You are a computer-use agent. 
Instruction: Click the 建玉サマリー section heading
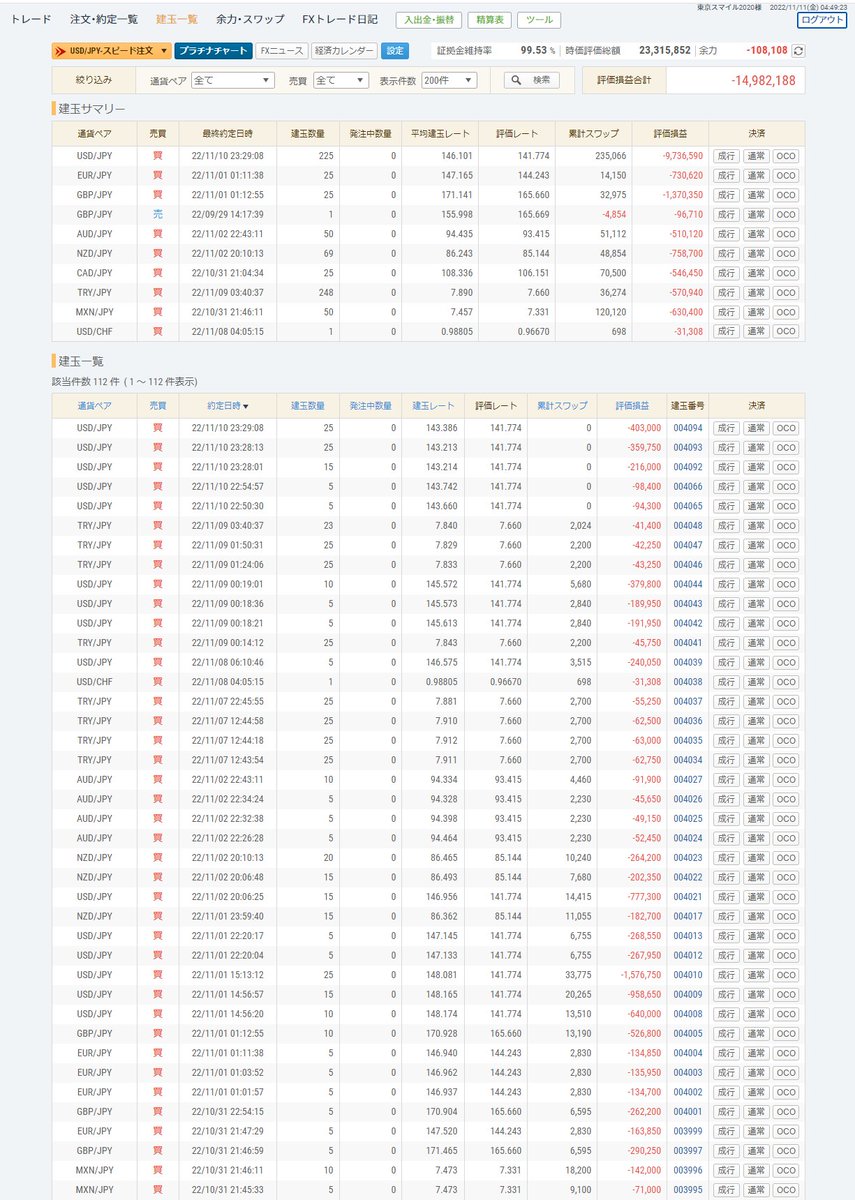coord(91,108)
